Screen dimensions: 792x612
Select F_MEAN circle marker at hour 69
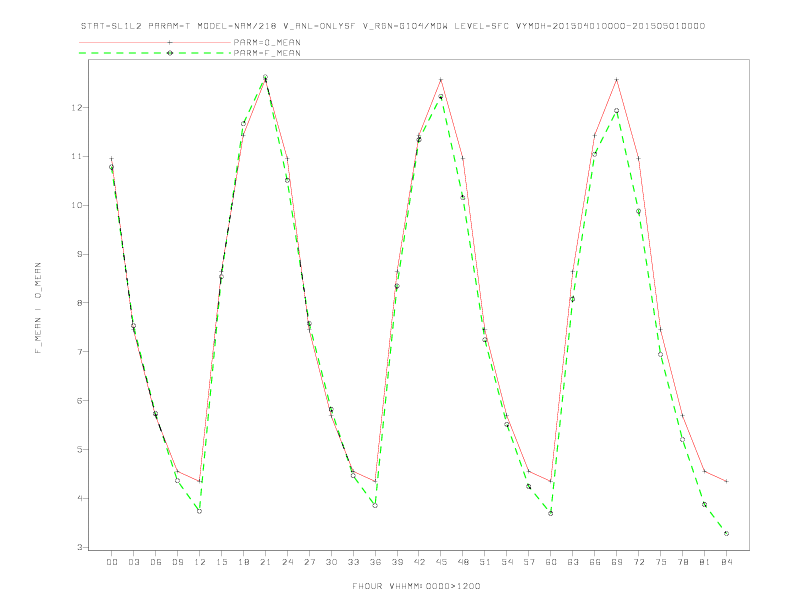[617, 111]
